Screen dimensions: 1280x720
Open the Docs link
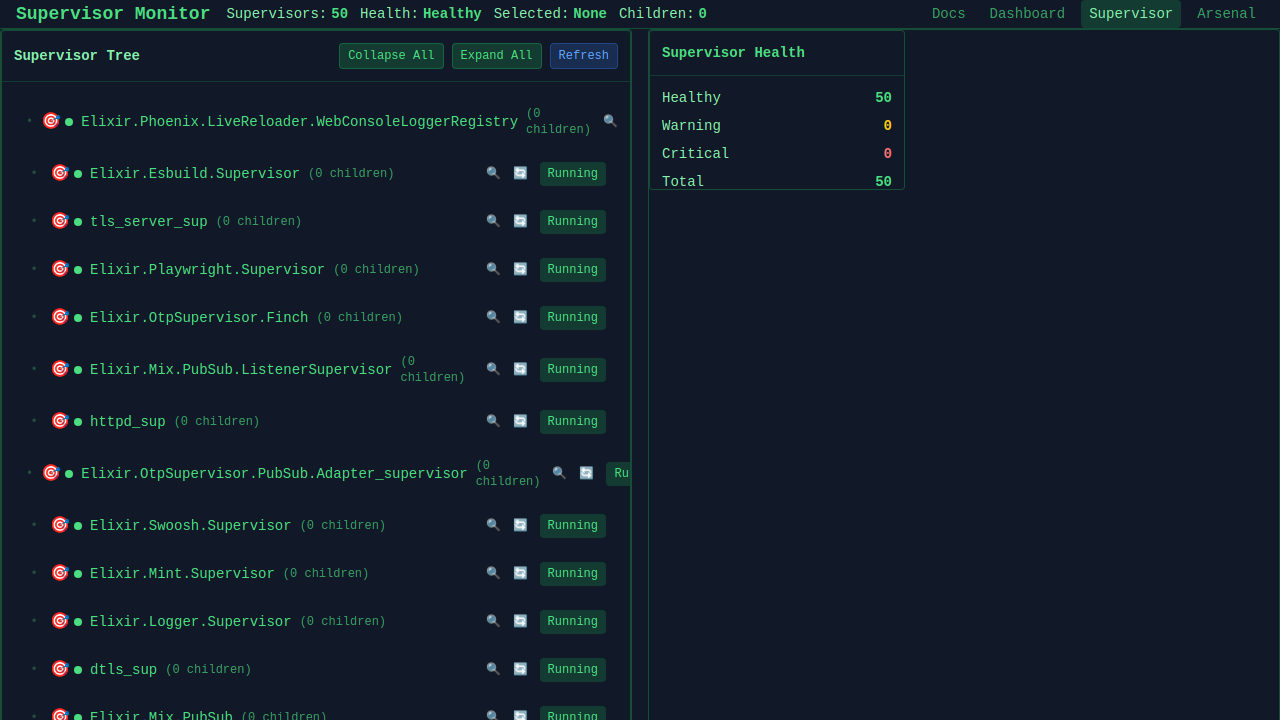948,14
